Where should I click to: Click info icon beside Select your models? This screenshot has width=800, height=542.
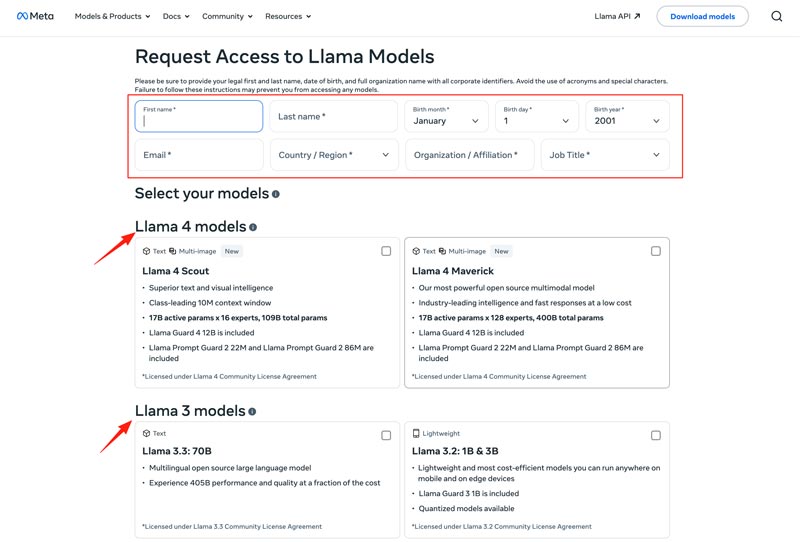coord(276,194)
